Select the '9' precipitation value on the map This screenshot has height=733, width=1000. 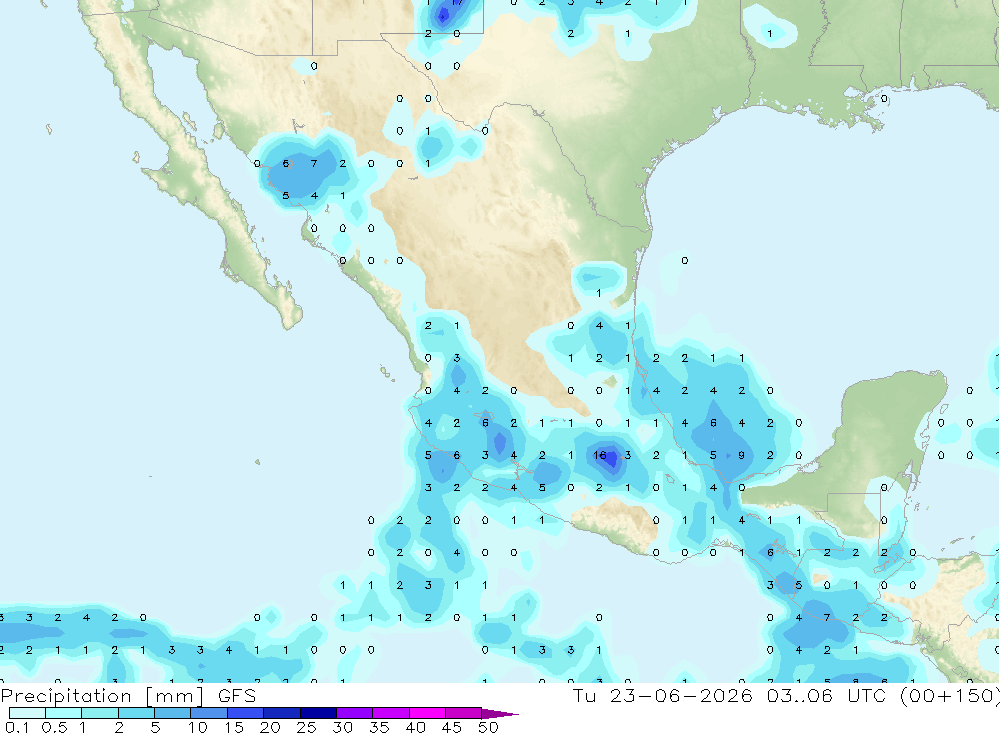[742, 455]
